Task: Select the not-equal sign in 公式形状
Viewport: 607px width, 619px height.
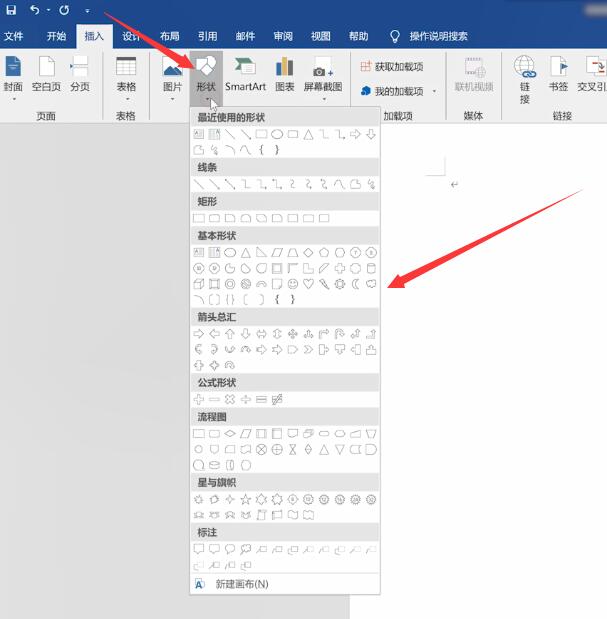Action: 277,400
